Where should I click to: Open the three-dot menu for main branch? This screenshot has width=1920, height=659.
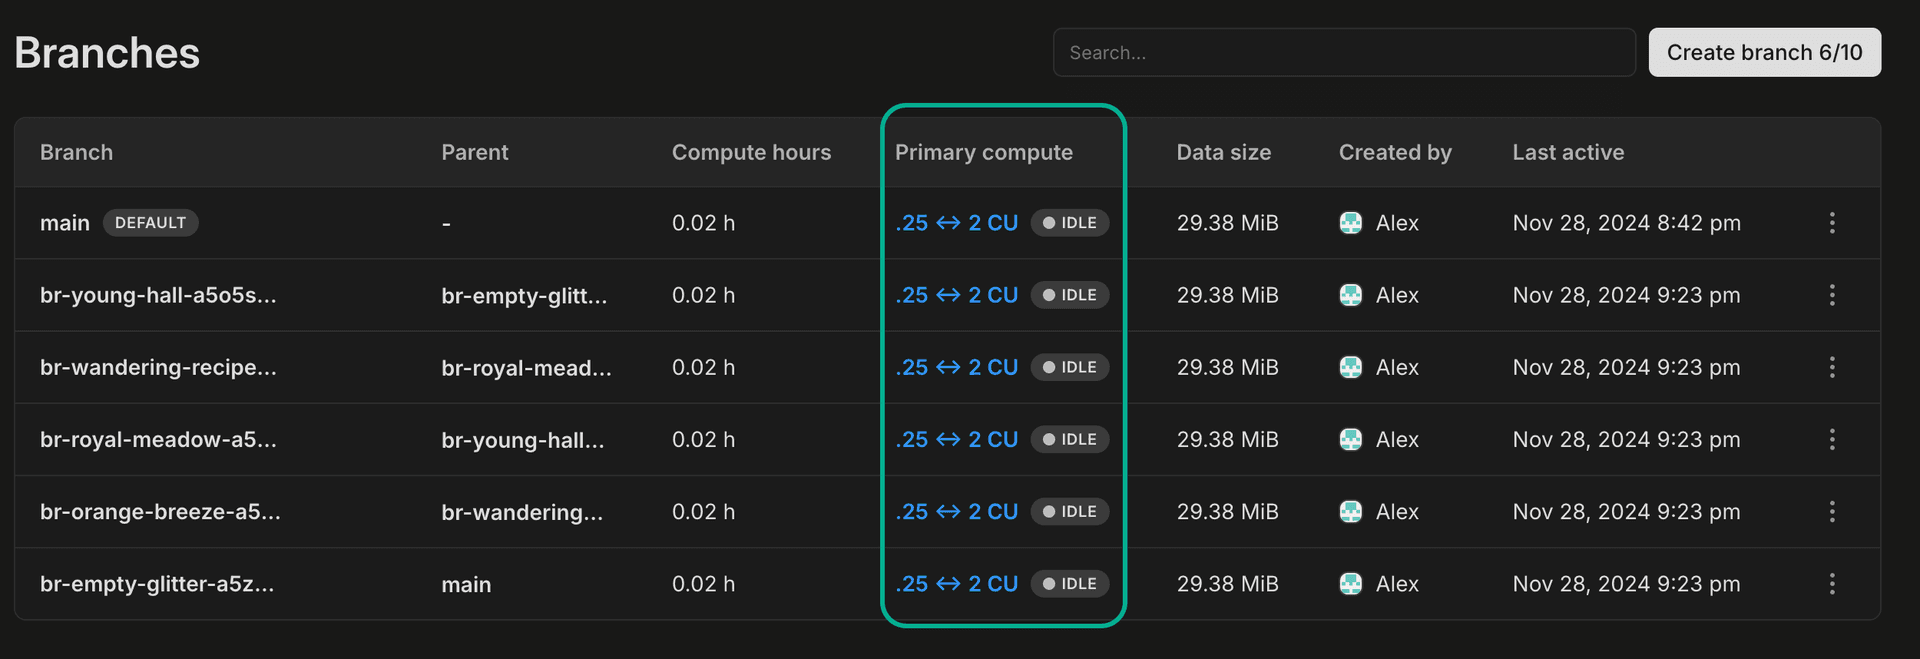click(1831, 223)
